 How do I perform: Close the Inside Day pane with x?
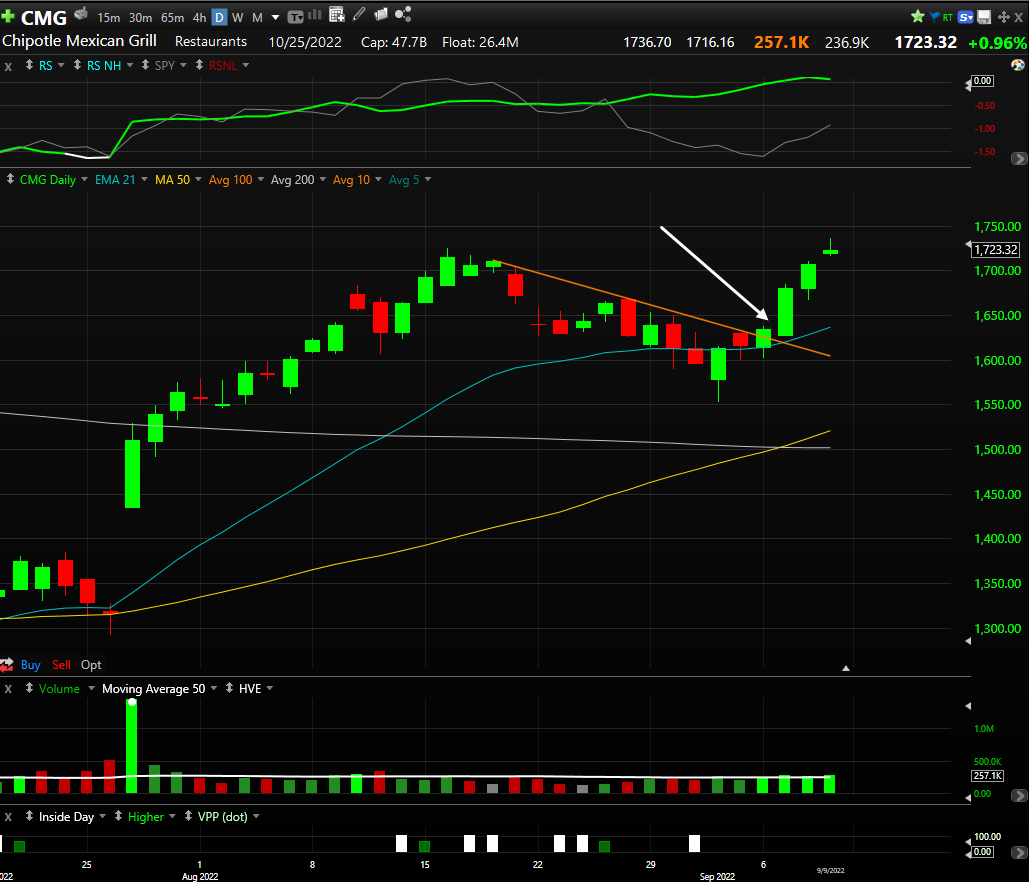8,817
